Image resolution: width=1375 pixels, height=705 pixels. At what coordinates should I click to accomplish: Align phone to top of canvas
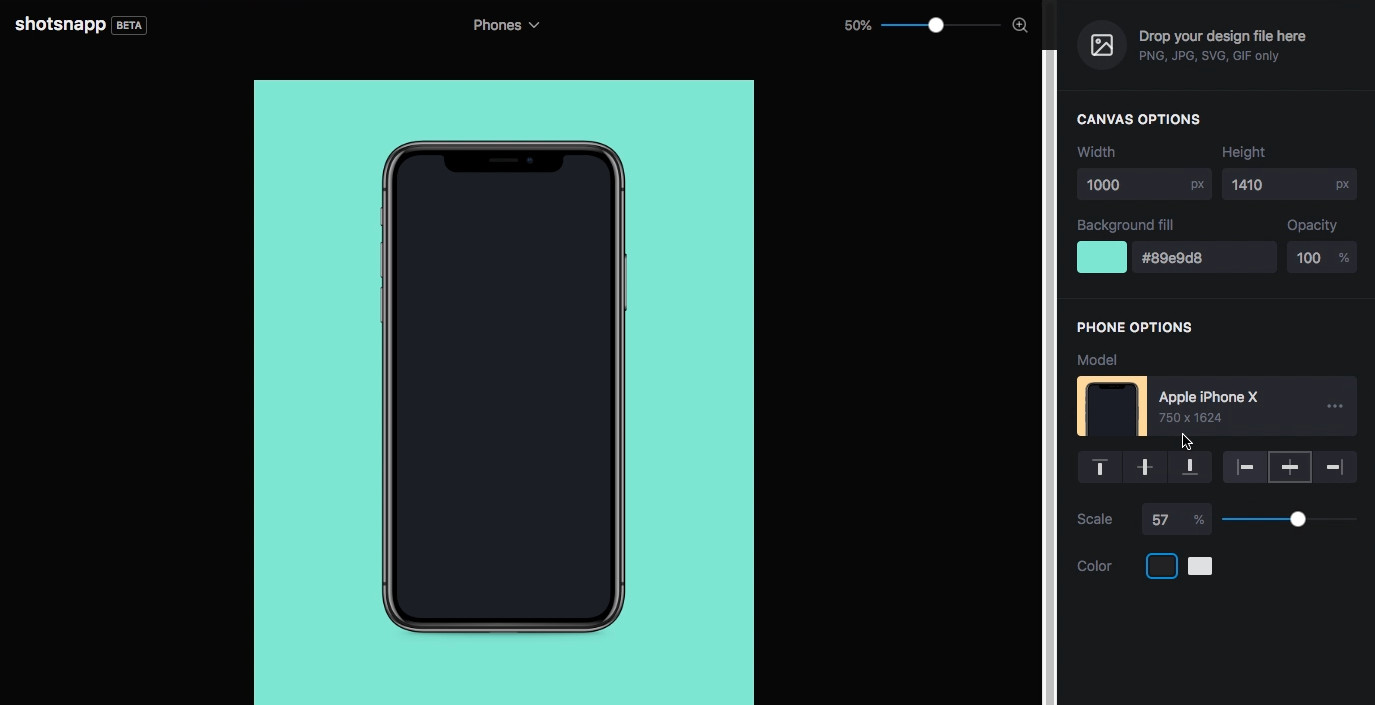[x=1100, y=467]
